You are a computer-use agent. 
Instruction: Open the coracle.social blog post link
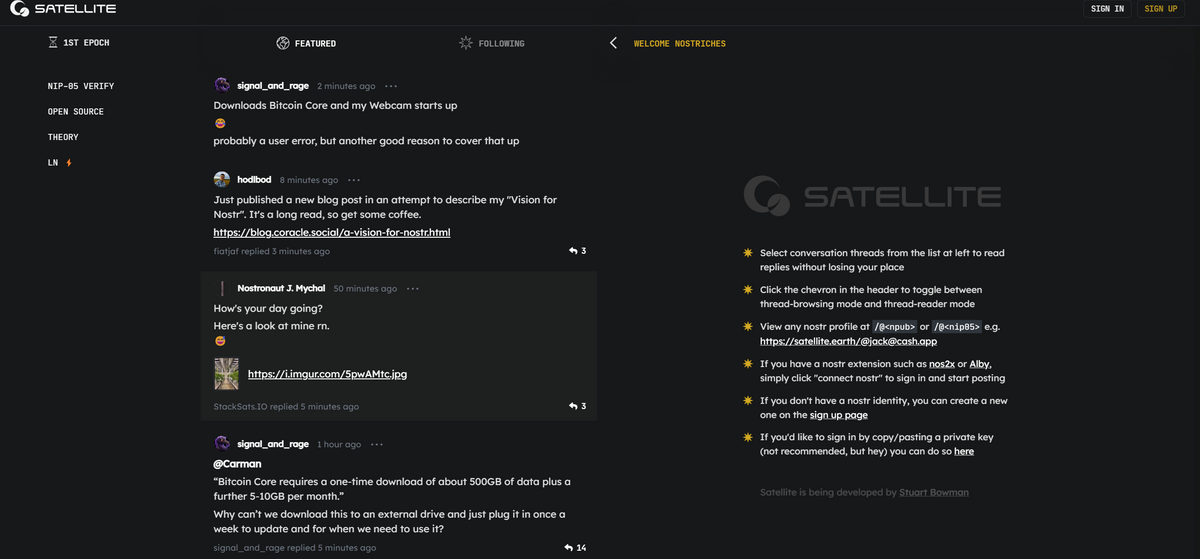[332, 233]
